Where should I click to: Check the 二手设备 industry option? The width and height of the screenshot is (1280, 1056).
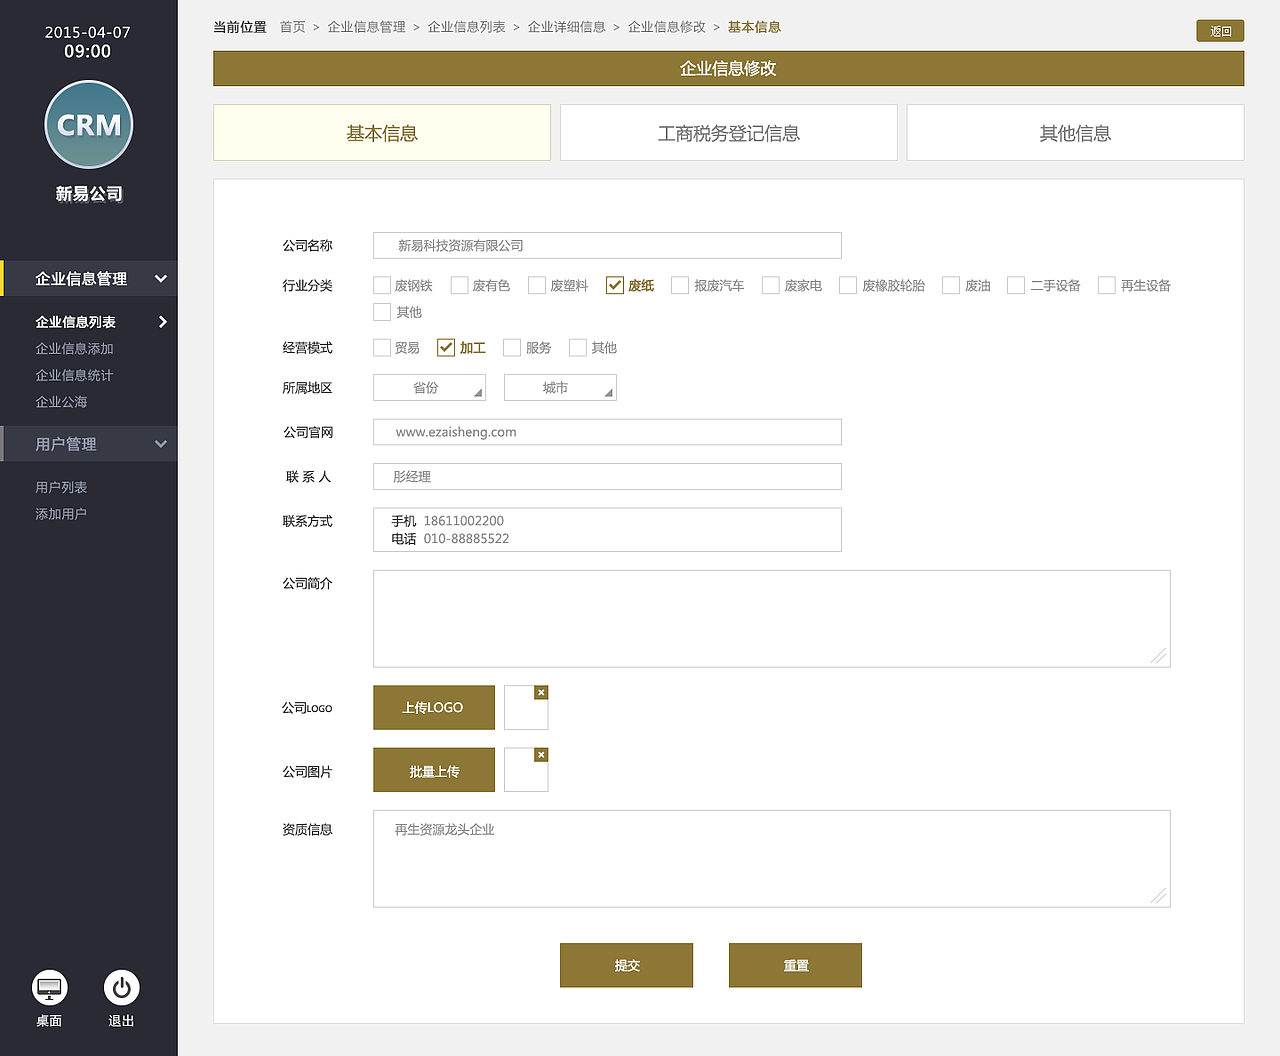pos(1015,284)
